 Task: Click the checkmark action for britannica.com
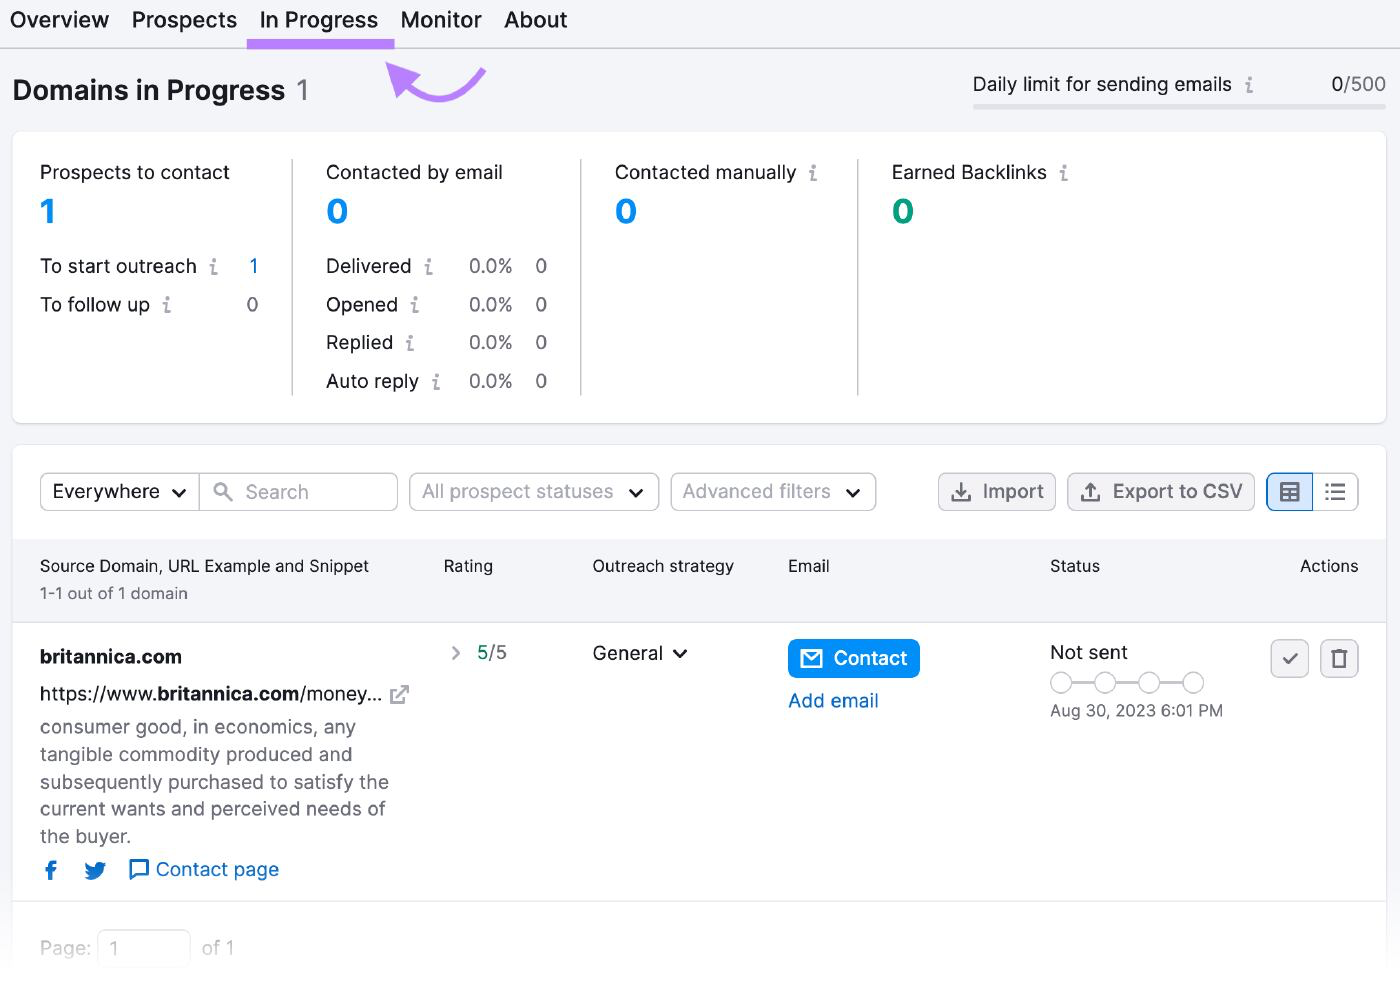tap(1289, 658)
